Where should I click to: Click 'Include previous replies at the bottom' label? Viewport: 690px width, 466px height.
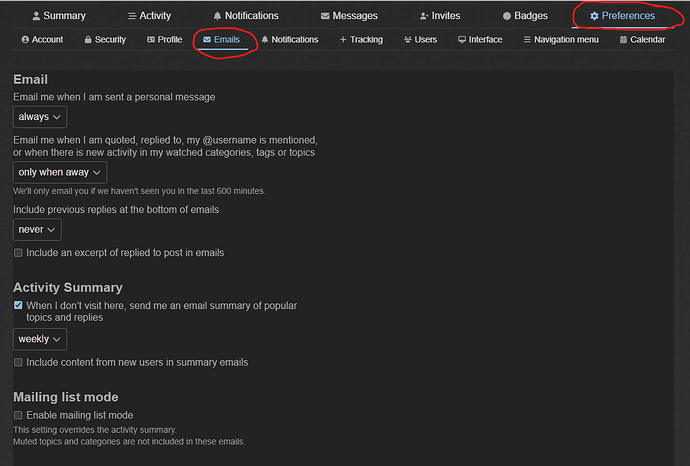(x=116, y=210)
